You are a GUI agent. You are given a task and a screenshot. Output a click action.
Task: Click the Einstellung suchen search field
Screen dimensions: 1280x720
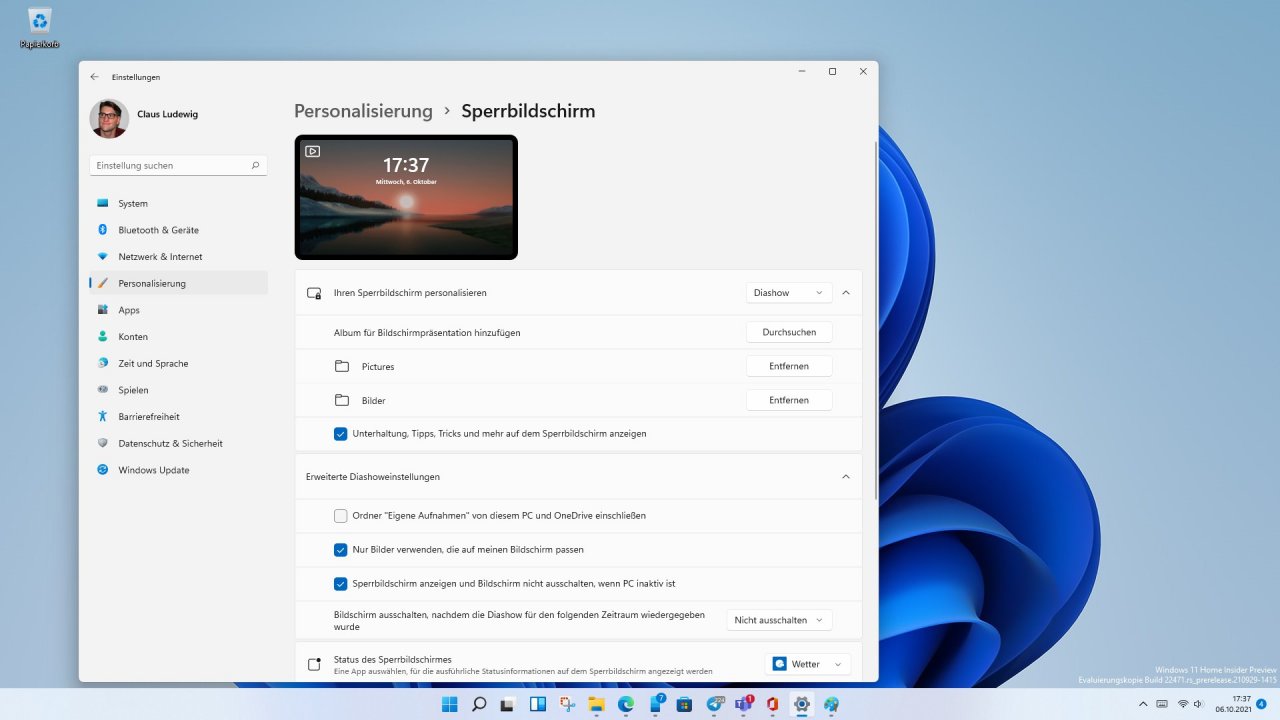(178, 165)
